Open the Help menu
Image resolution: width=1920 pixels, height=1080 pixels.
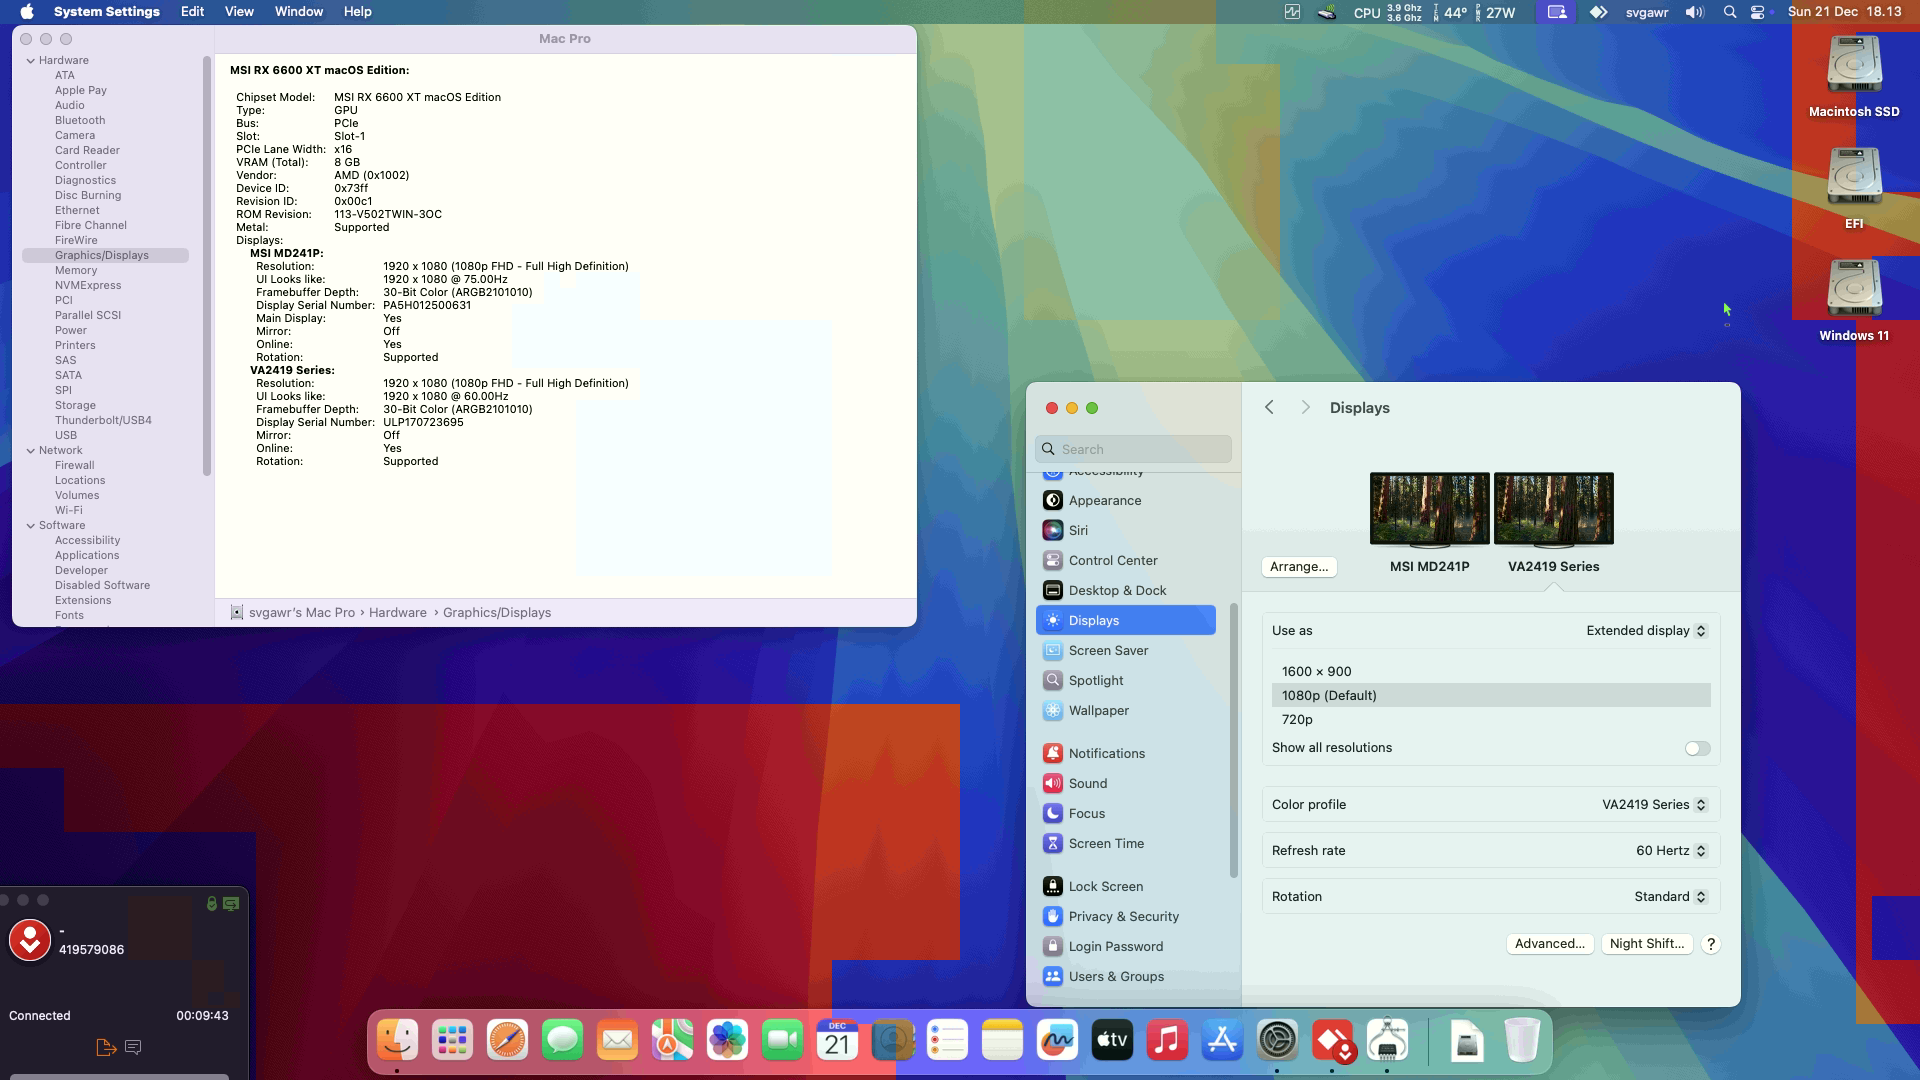[x=357, y=12]
